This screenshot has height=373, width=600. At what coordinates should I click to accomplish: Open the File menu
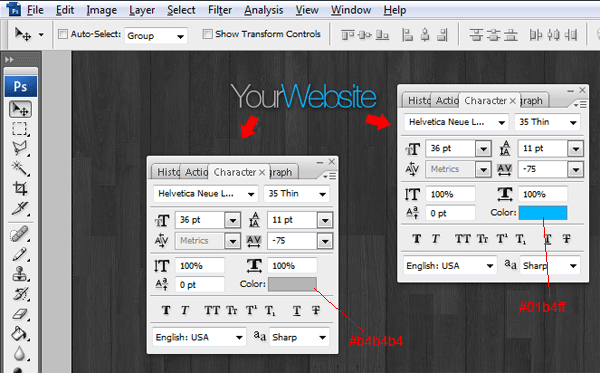tap(35, 10)
